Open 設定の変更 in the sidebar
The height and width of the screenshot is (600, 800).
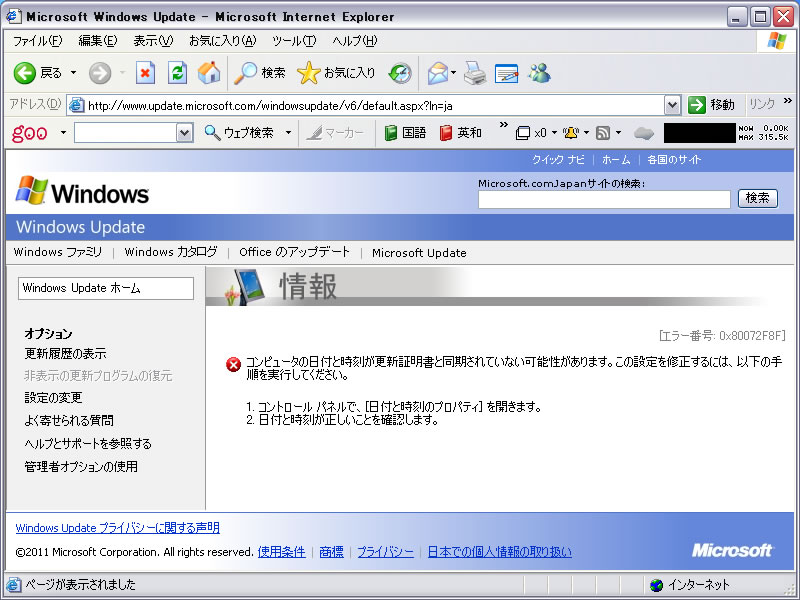click(53, 398)
